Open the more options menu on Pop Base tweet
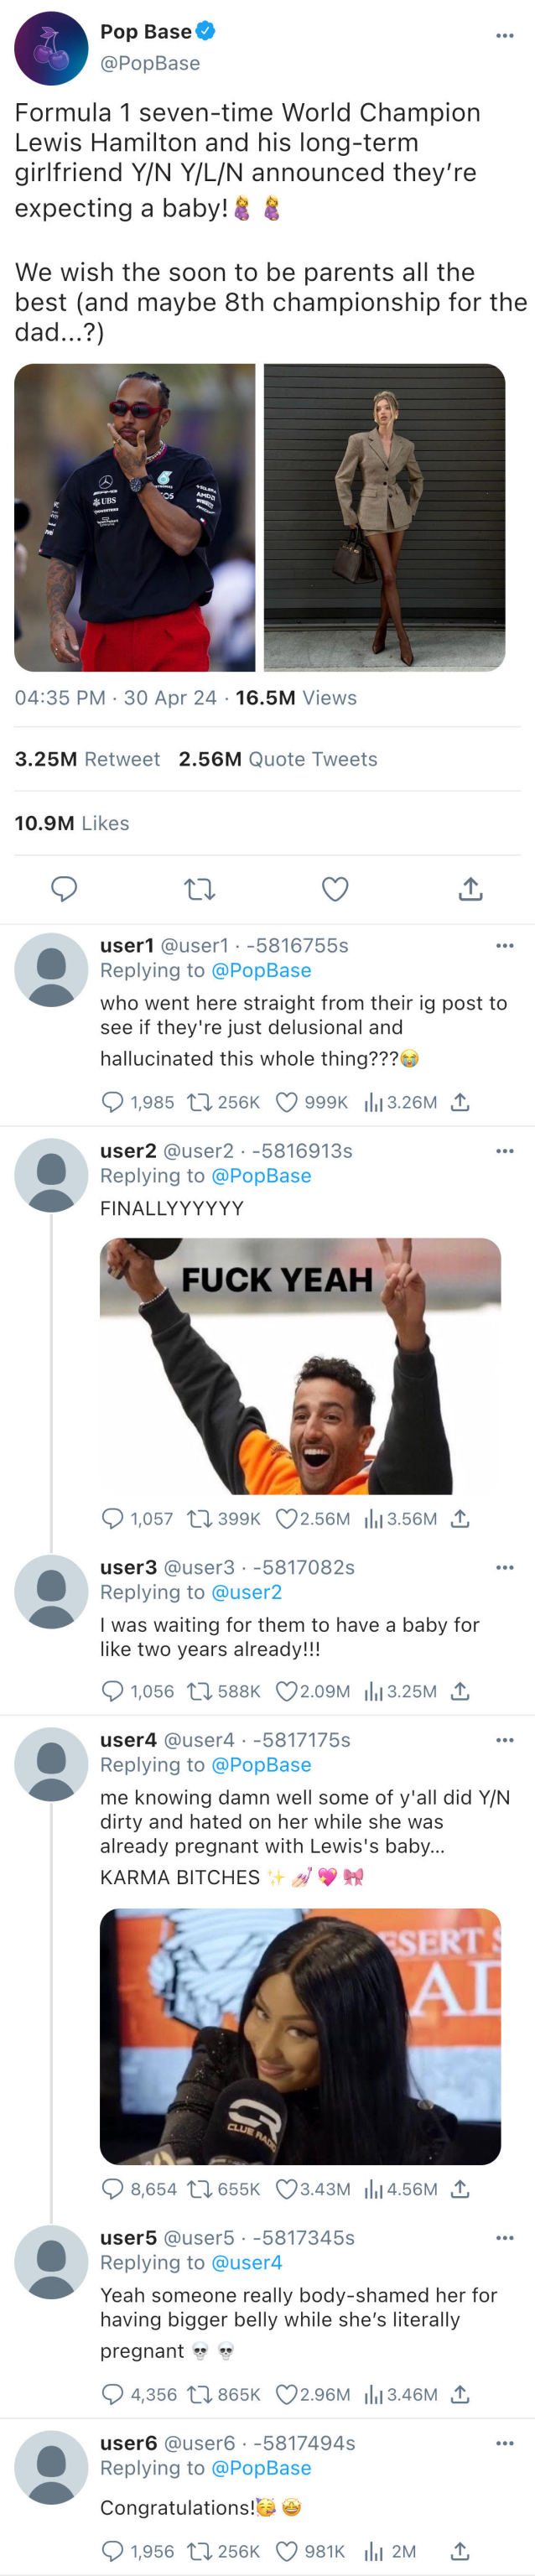This screenshot has height=2576, width=535. (x=504, y=35)
